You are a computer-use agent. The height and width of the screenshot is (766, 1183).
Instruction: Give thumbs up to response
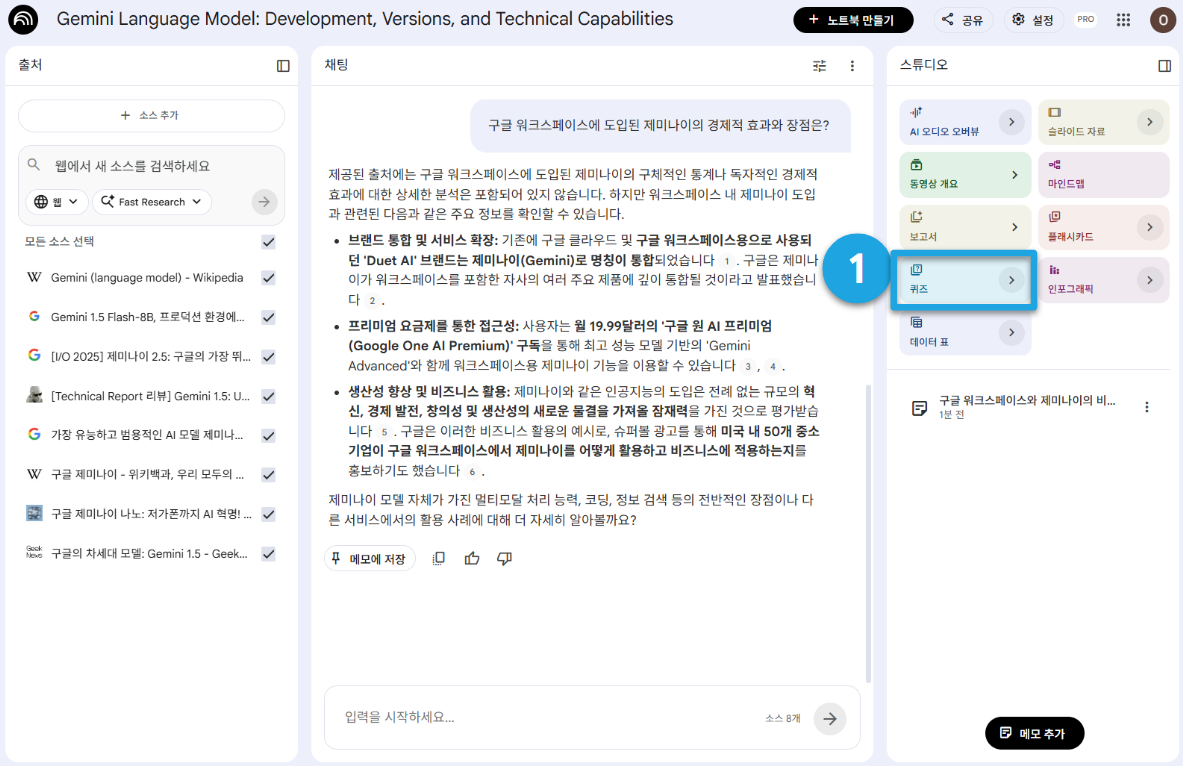472,558
